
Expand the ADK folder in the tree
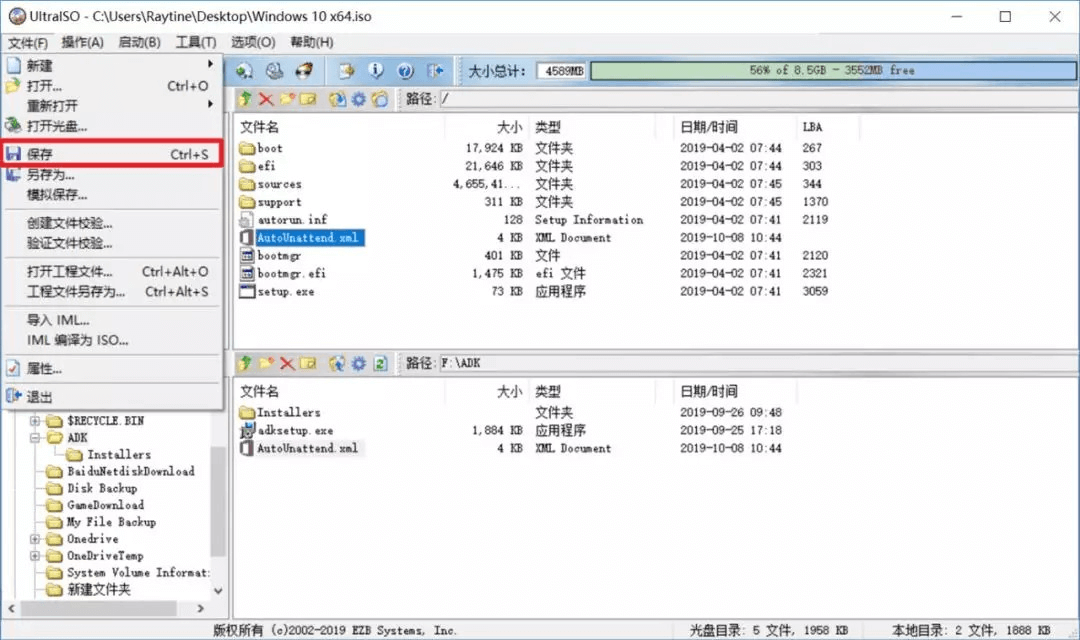pos(35,437)
